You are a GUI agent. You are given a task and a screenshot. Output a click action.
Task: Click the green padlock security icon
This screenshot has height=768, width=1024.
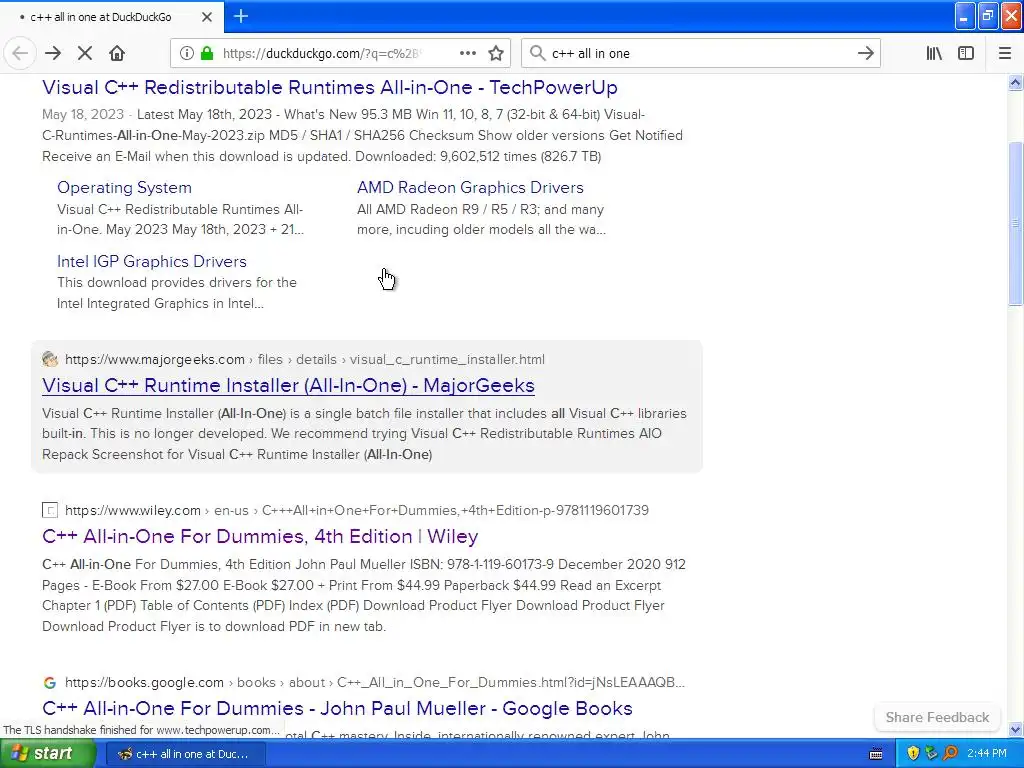coord(207,54)
